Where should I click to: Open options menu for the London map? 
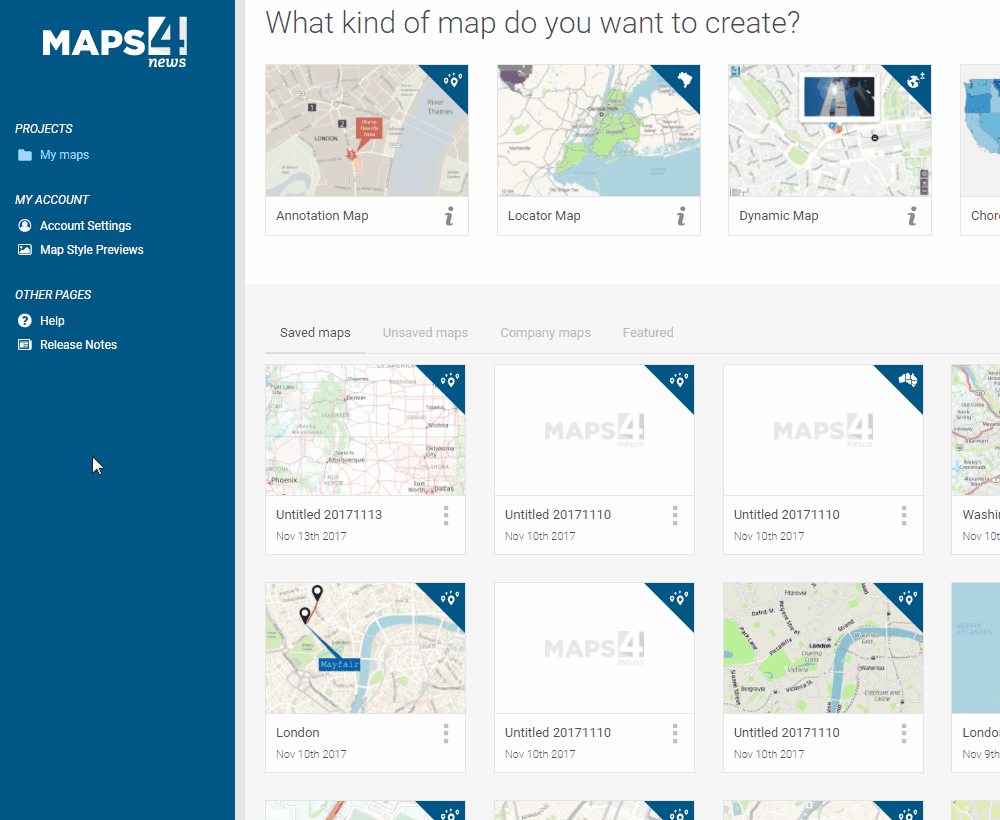point(446,733)
